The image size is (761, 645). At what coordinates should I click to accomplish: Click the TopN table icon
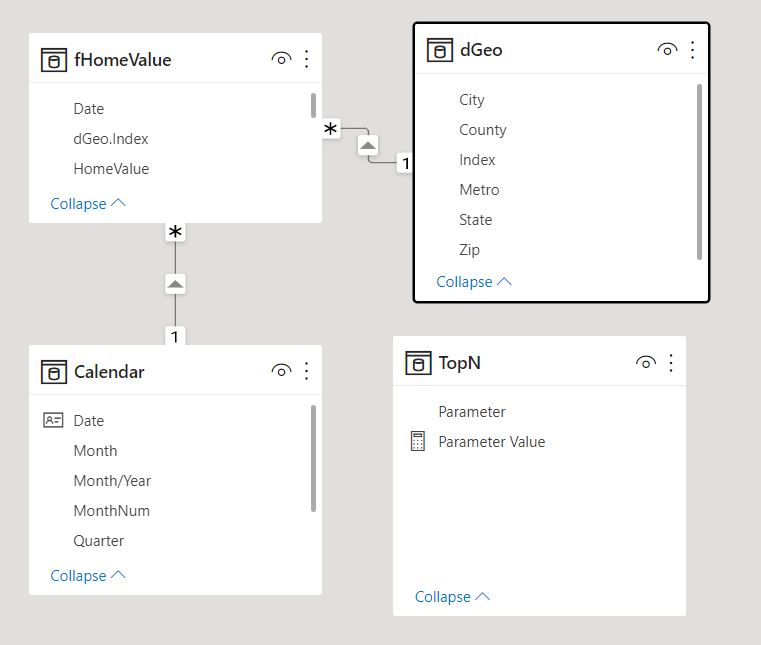coord(418,363)
